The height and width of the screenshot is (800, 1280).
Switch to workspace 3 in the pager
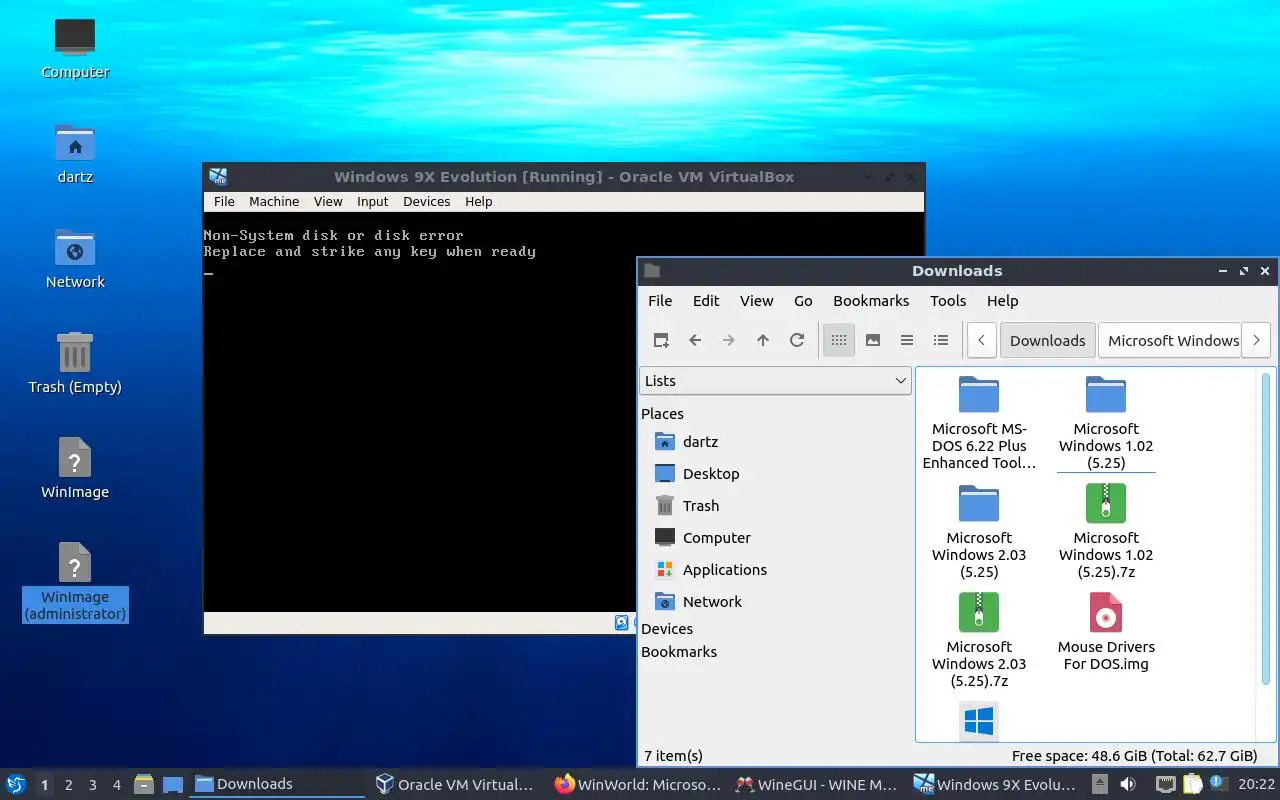(93, 785)
